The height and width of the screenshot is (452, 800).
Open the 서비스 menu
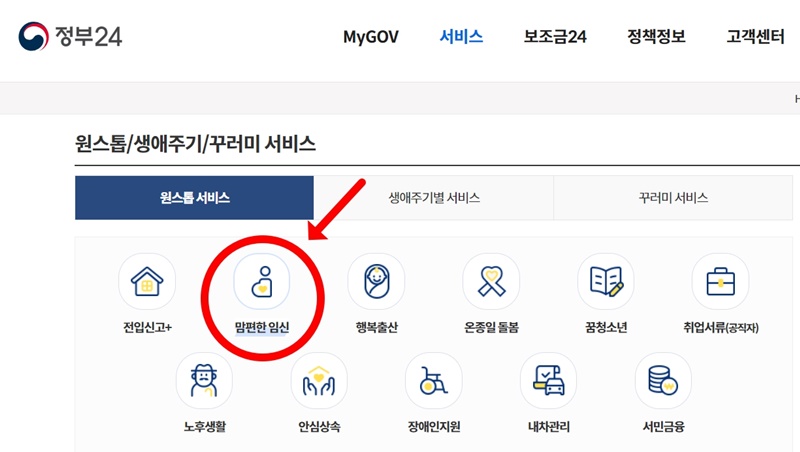[x=461, y=36]
